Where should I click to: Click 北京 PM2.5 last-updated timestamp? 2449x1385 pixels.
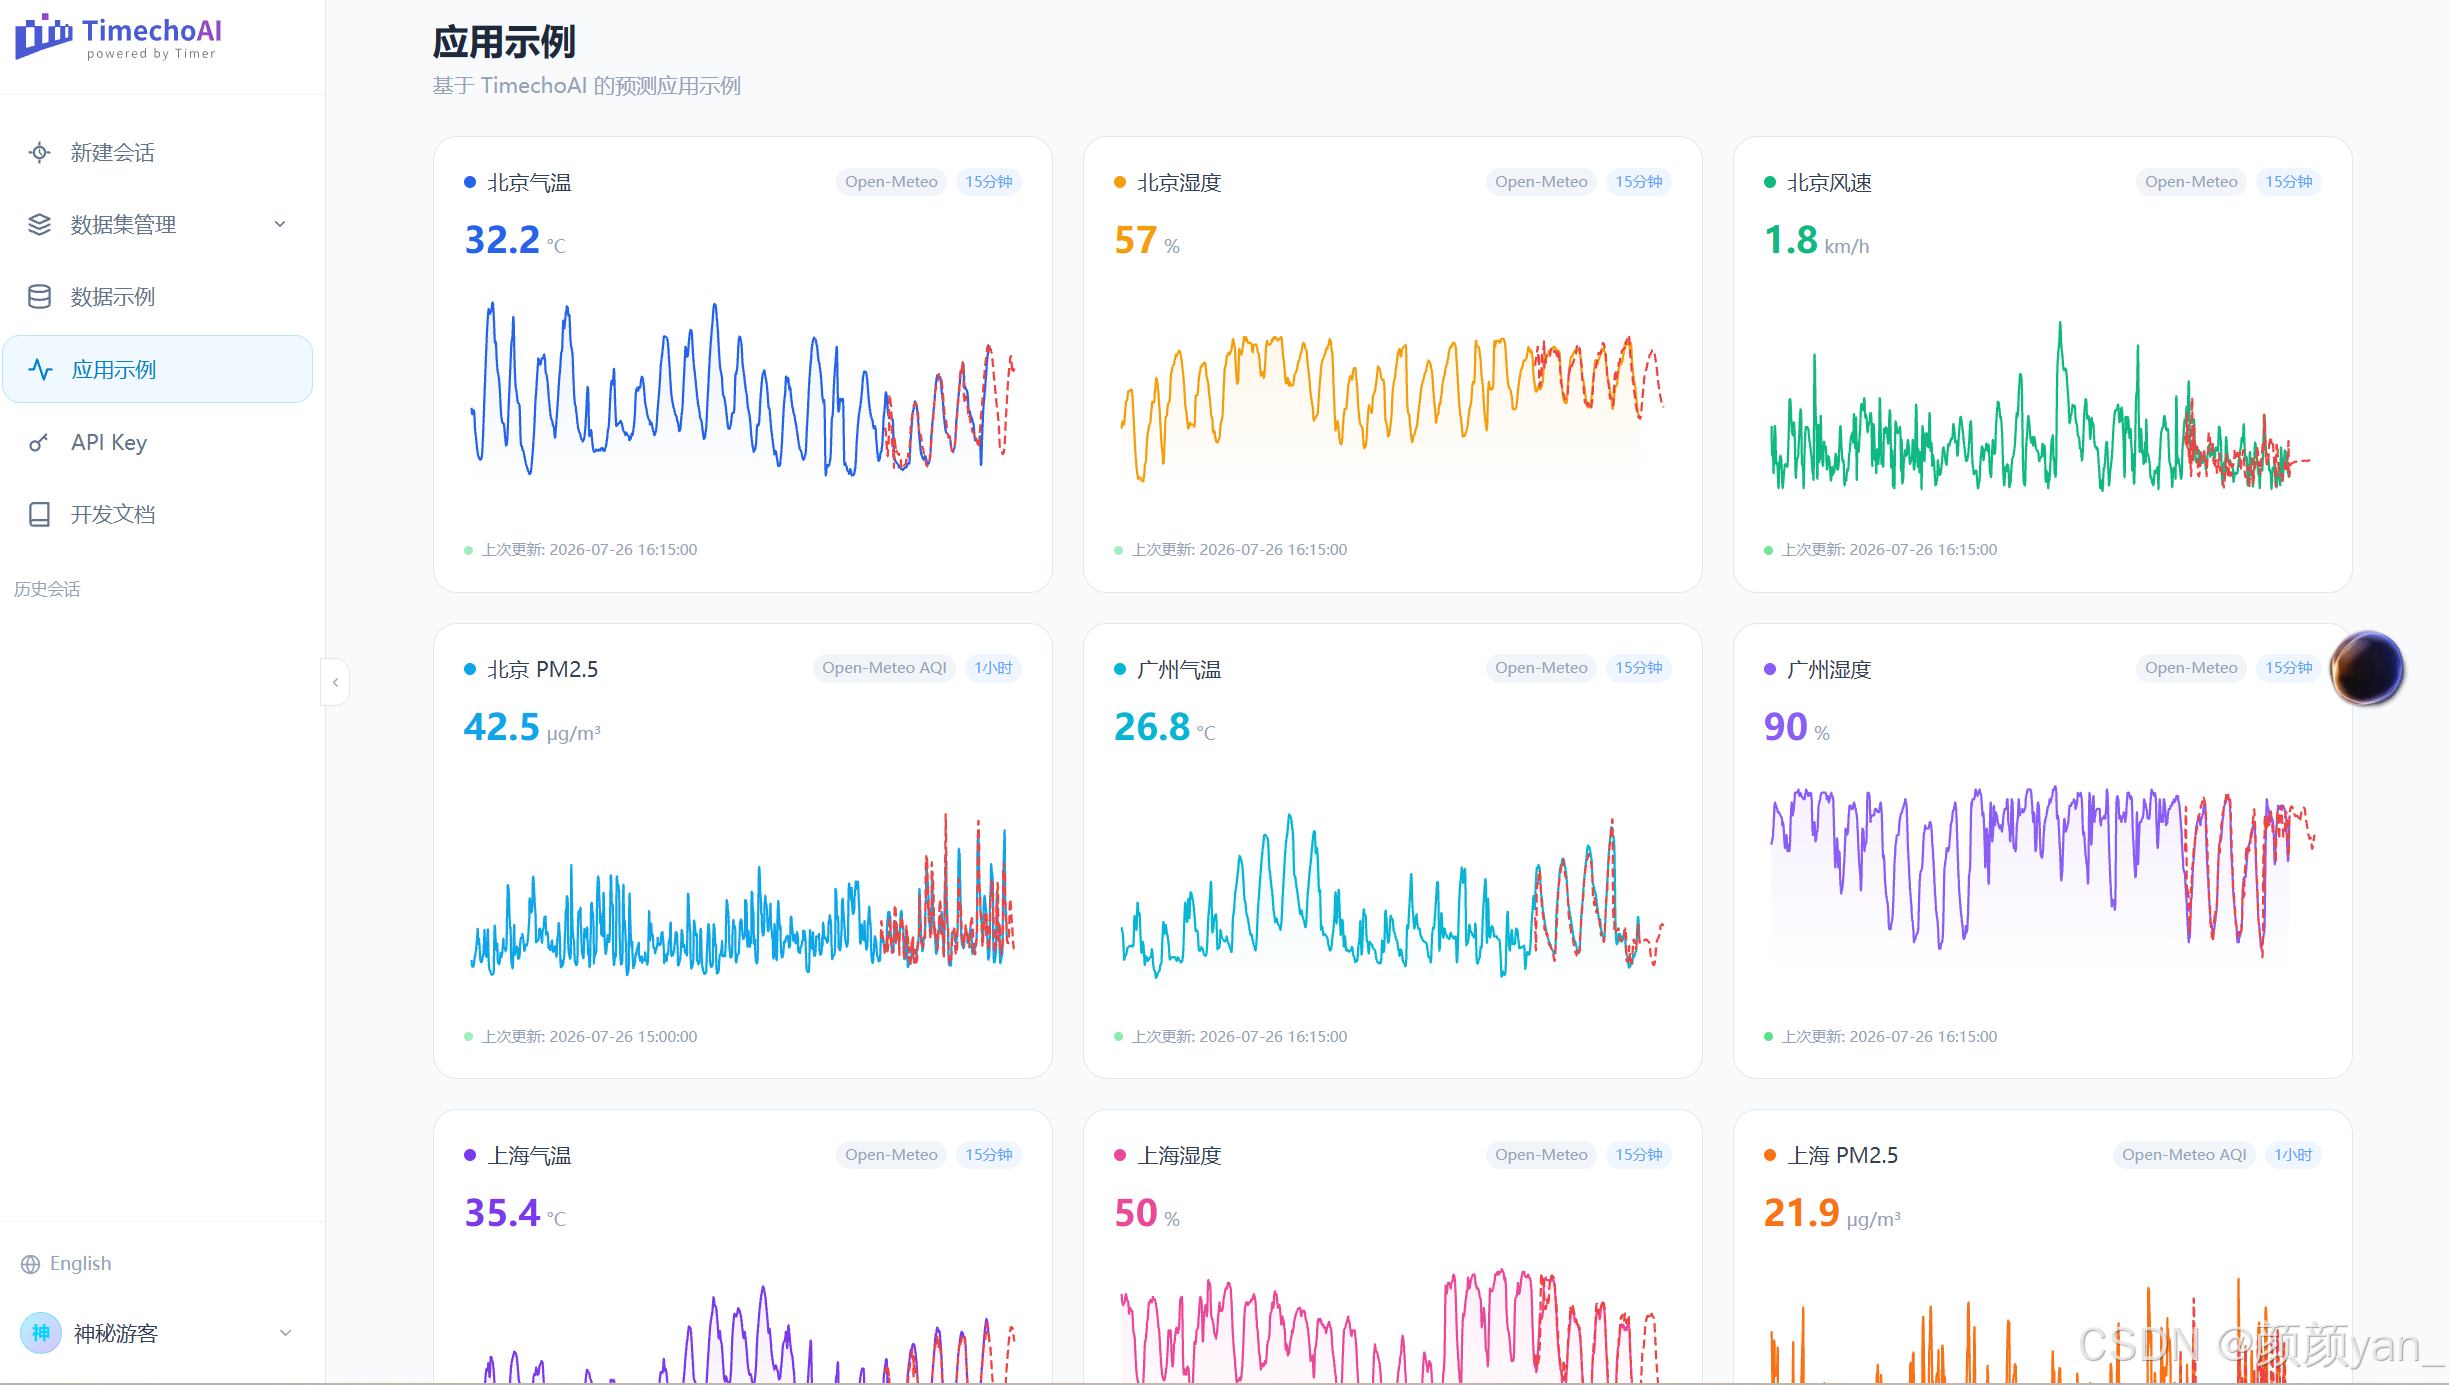tap(589, 1037)
